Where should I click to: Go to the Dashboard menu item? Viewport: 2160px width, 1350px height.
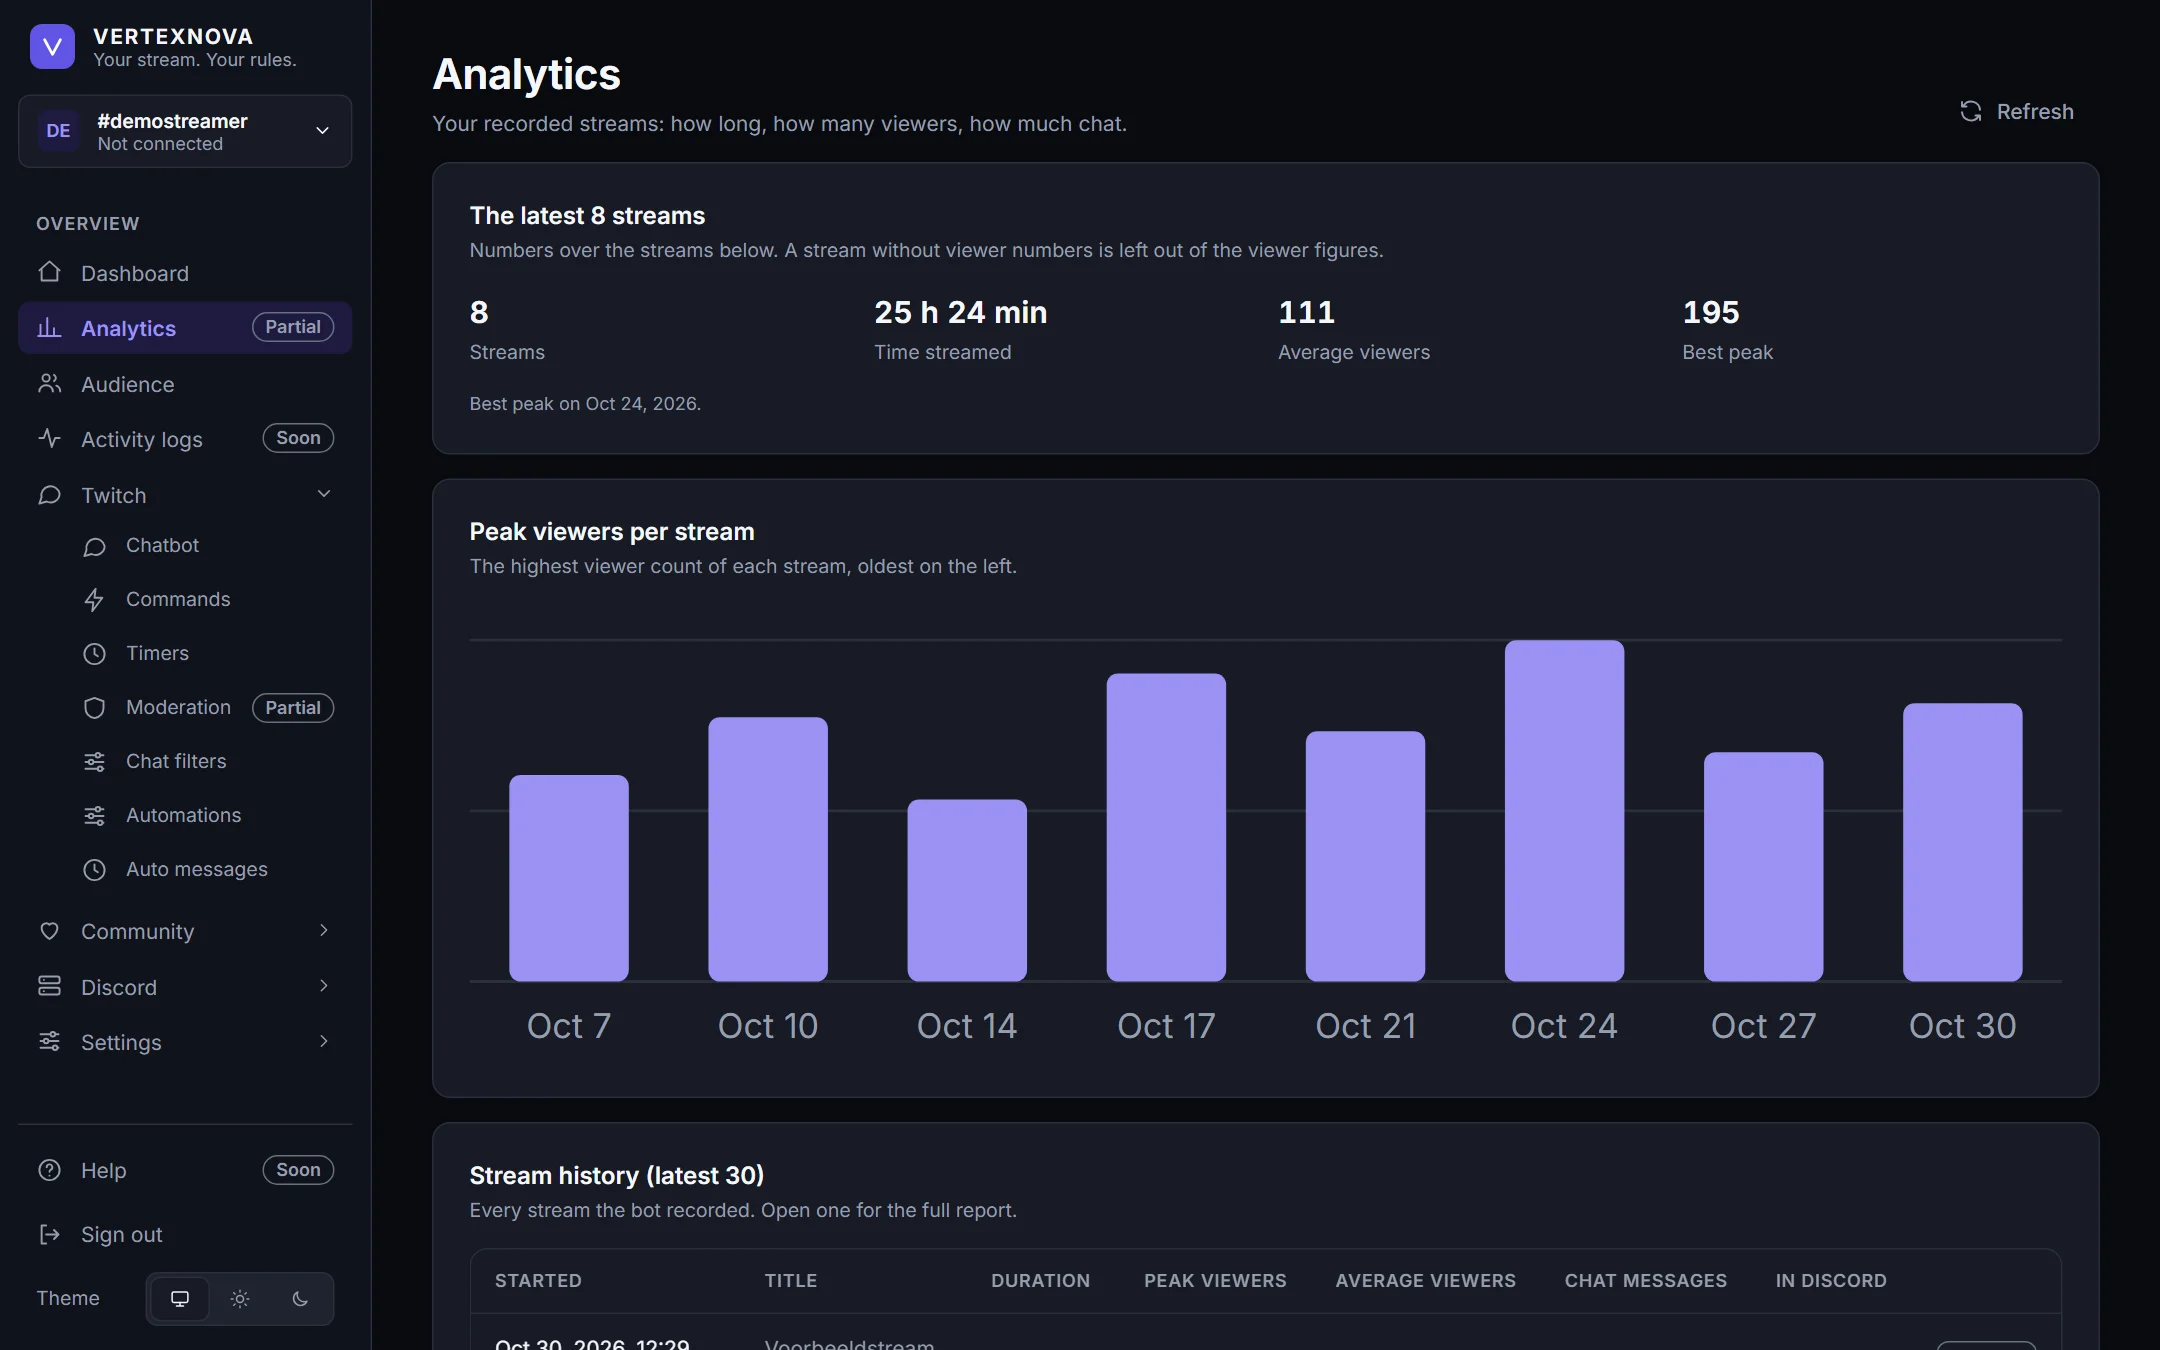point(185,273)
